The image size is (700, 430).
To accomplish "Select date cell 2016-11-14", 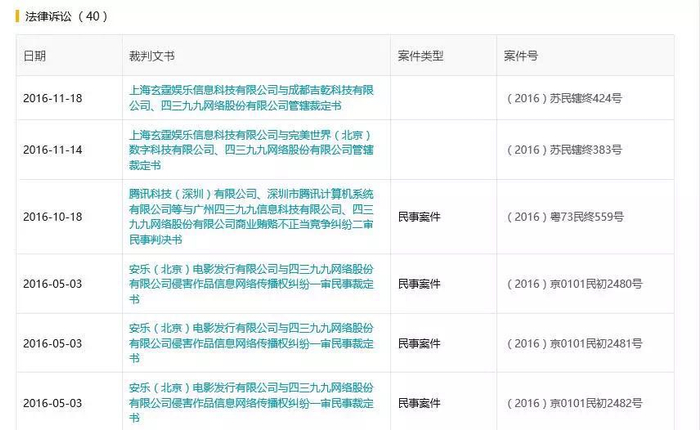I will pyautogui.click(x=53, y=150).
